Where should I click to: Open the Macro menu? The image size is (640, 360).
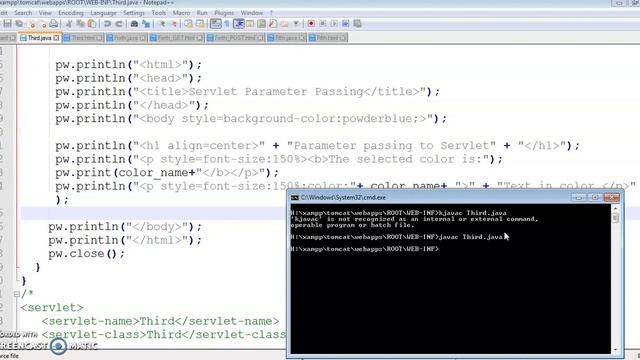pos(181,13)
